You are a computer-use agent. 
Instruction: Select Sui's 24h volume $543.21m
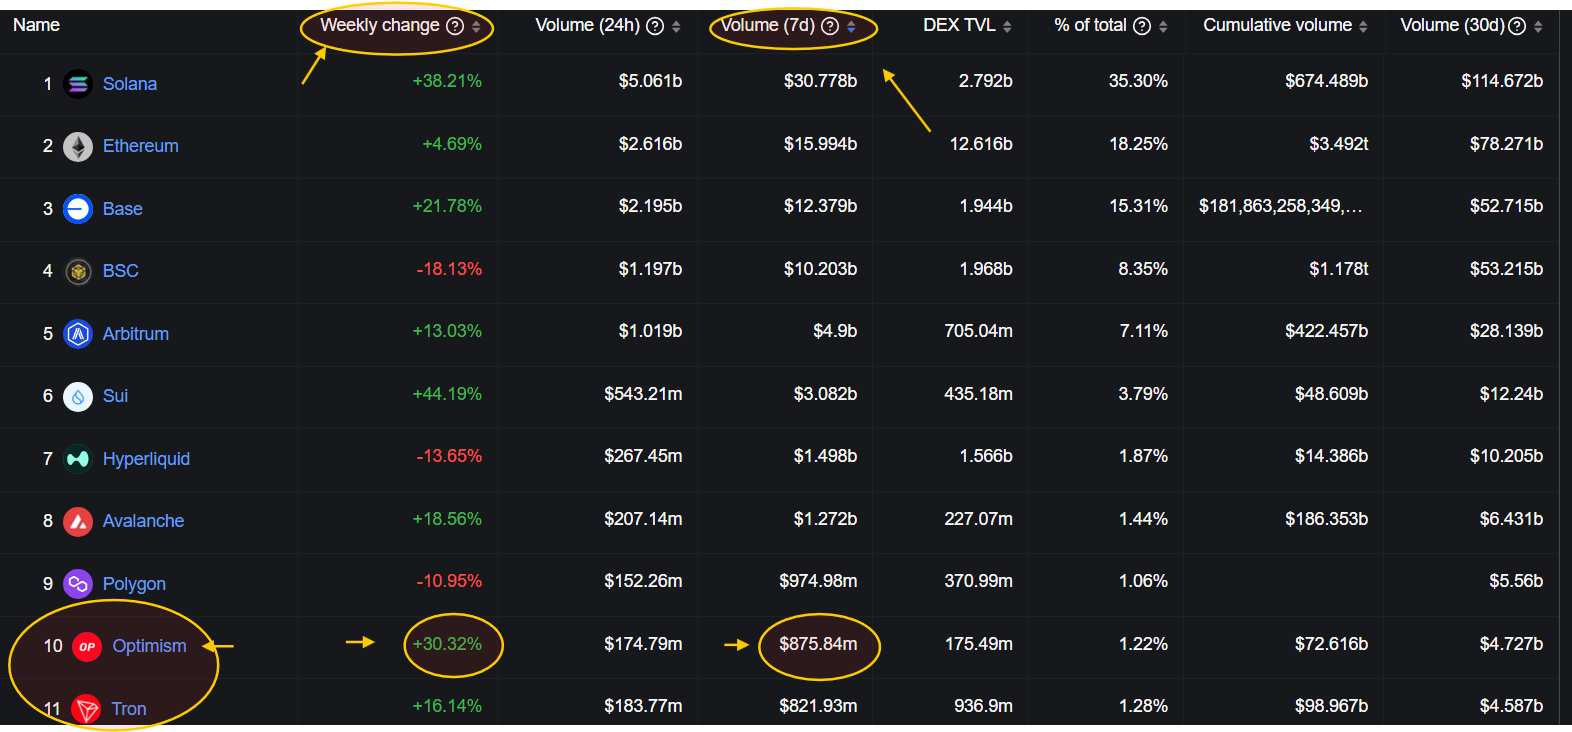pos(643,394)
